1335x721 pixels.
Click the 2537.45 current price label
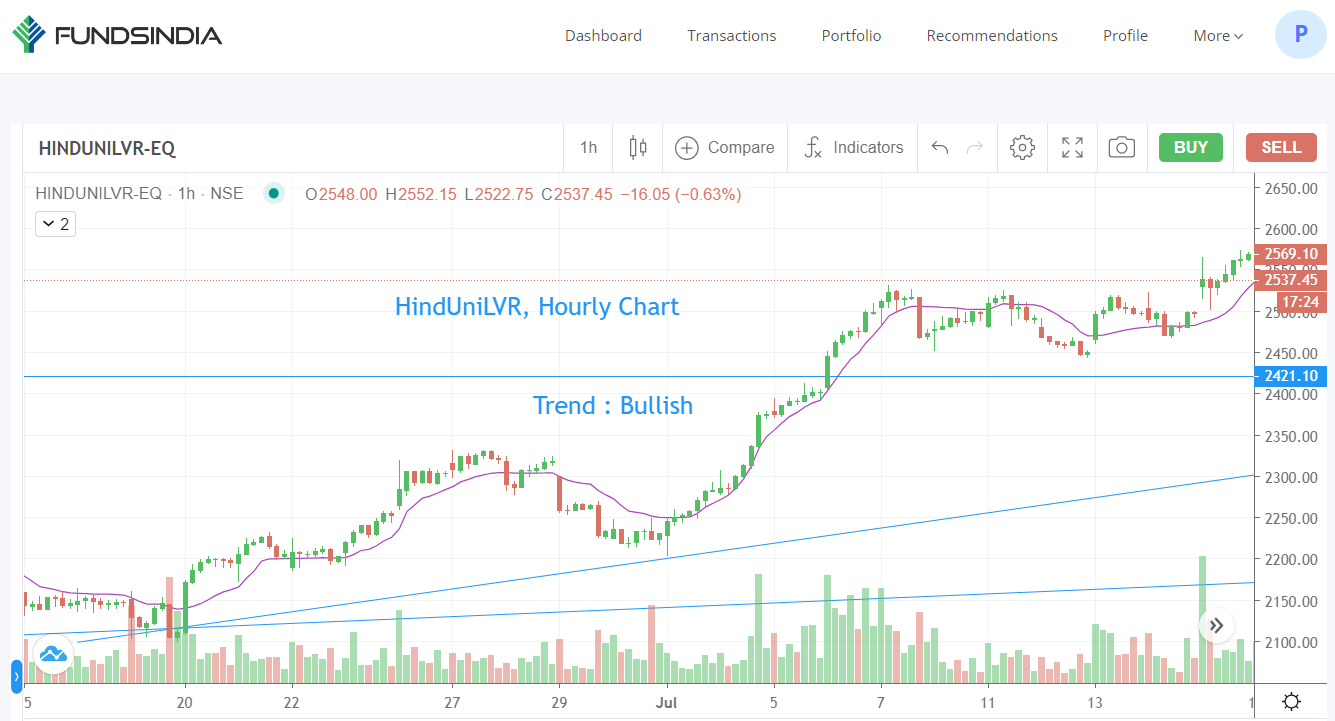pos(1290,281)
